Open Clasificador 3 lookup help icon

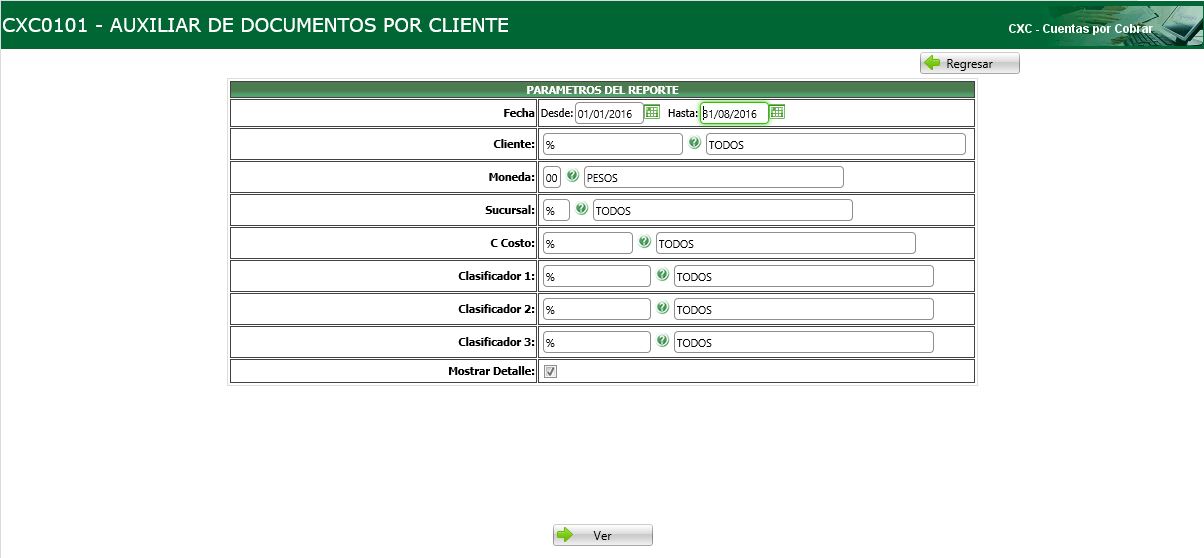tap(662, 341)
